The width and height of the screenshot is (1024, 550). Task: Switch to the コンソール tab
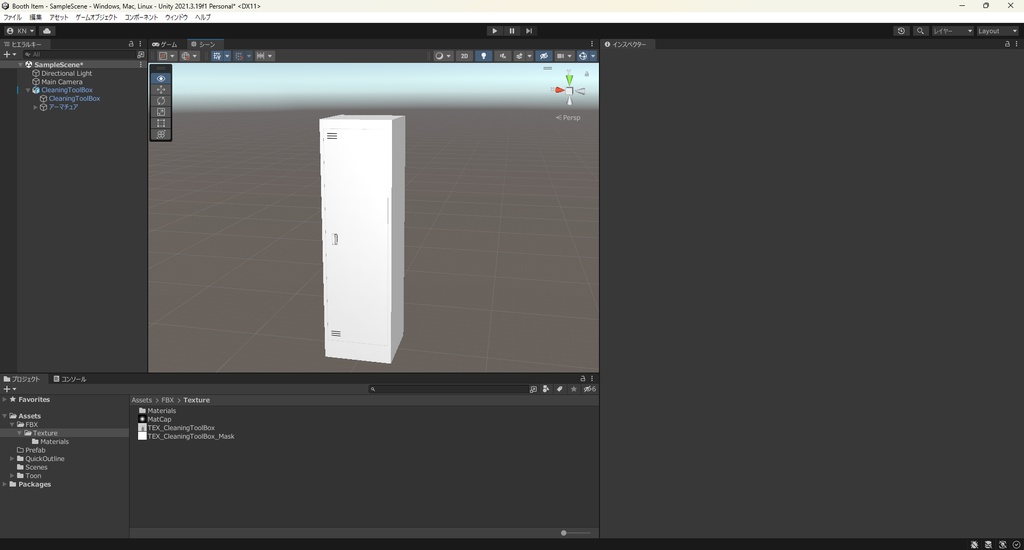pos(70,379)
